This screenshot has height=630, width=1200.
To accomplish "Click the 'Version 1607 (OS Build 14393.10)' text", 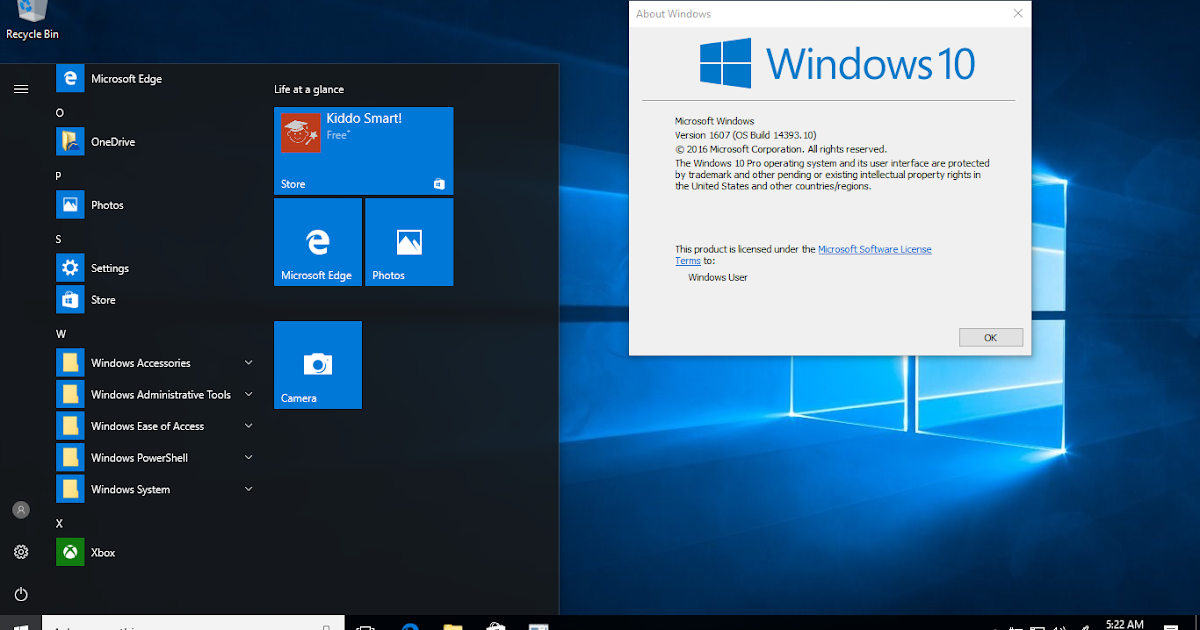I will (x=745, y=135).
